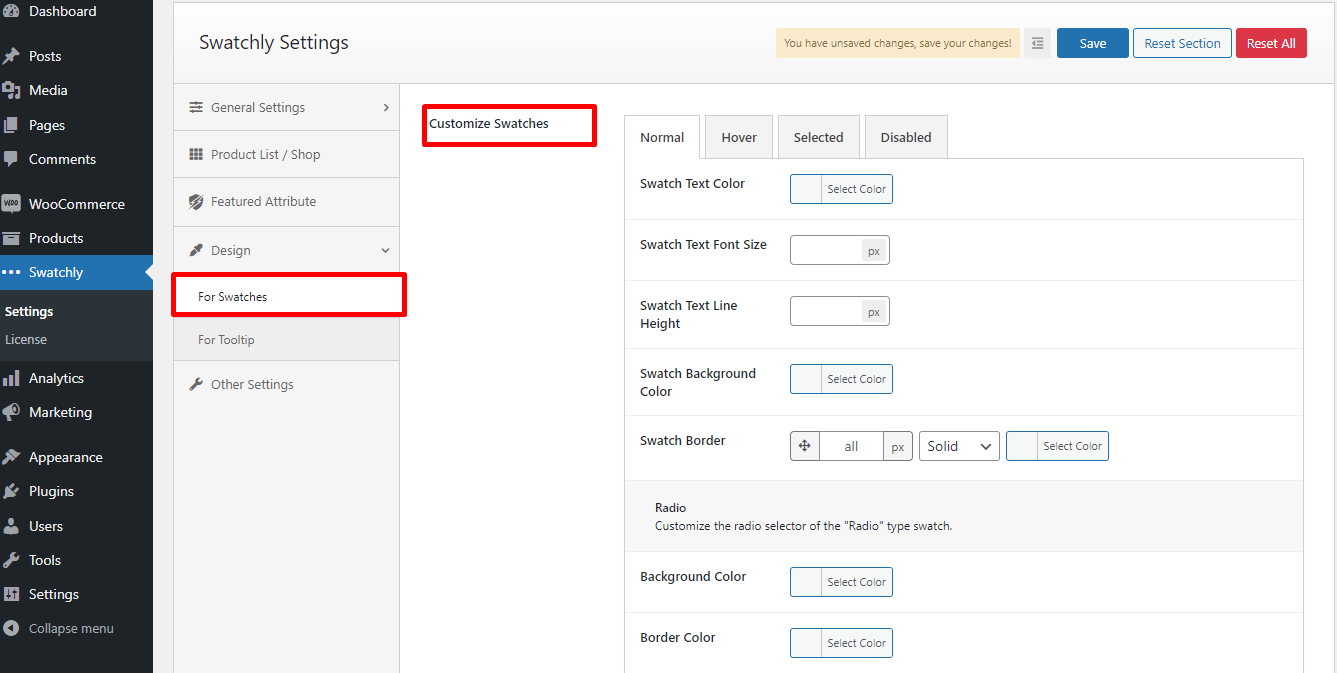Click the Other Settings wrench icon
Image resolution: width=1337 pixels, height=673 pixels.
[196, 384]
